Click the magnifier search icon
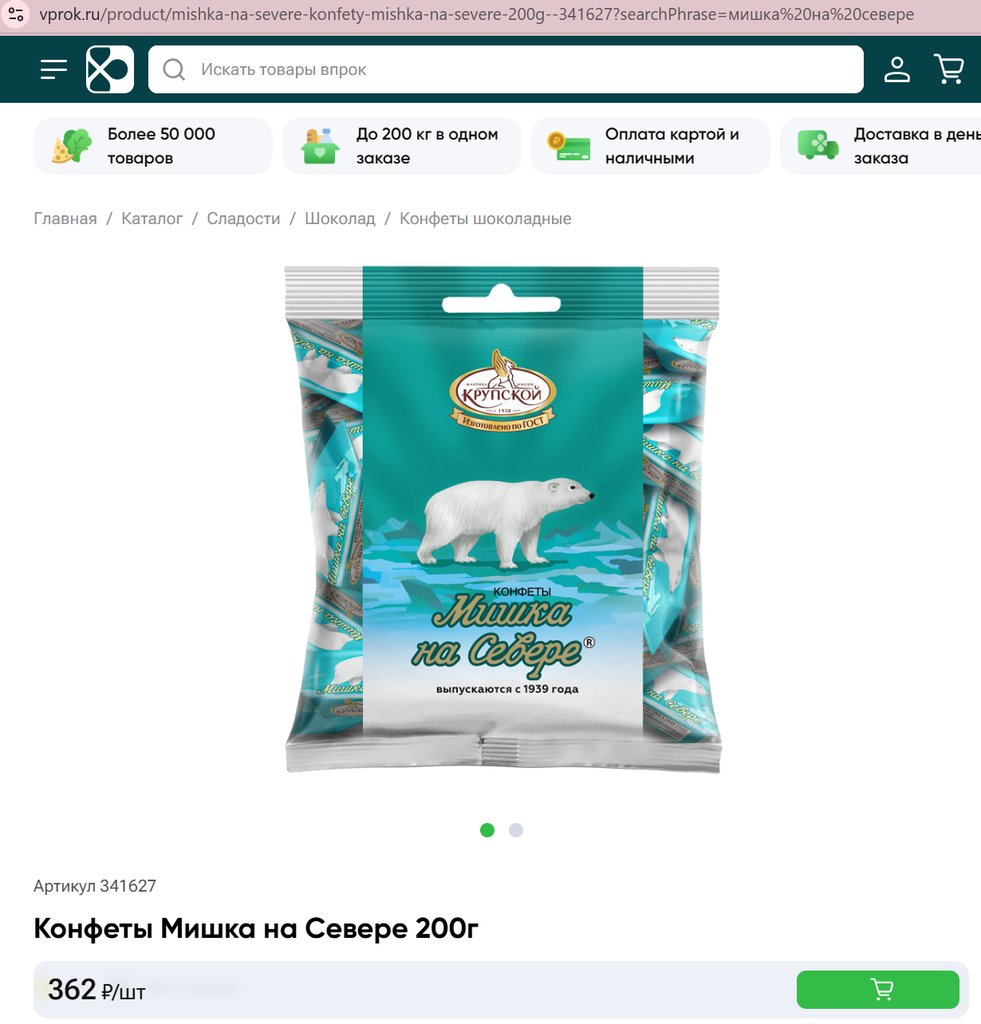 (x=174, y=69)
